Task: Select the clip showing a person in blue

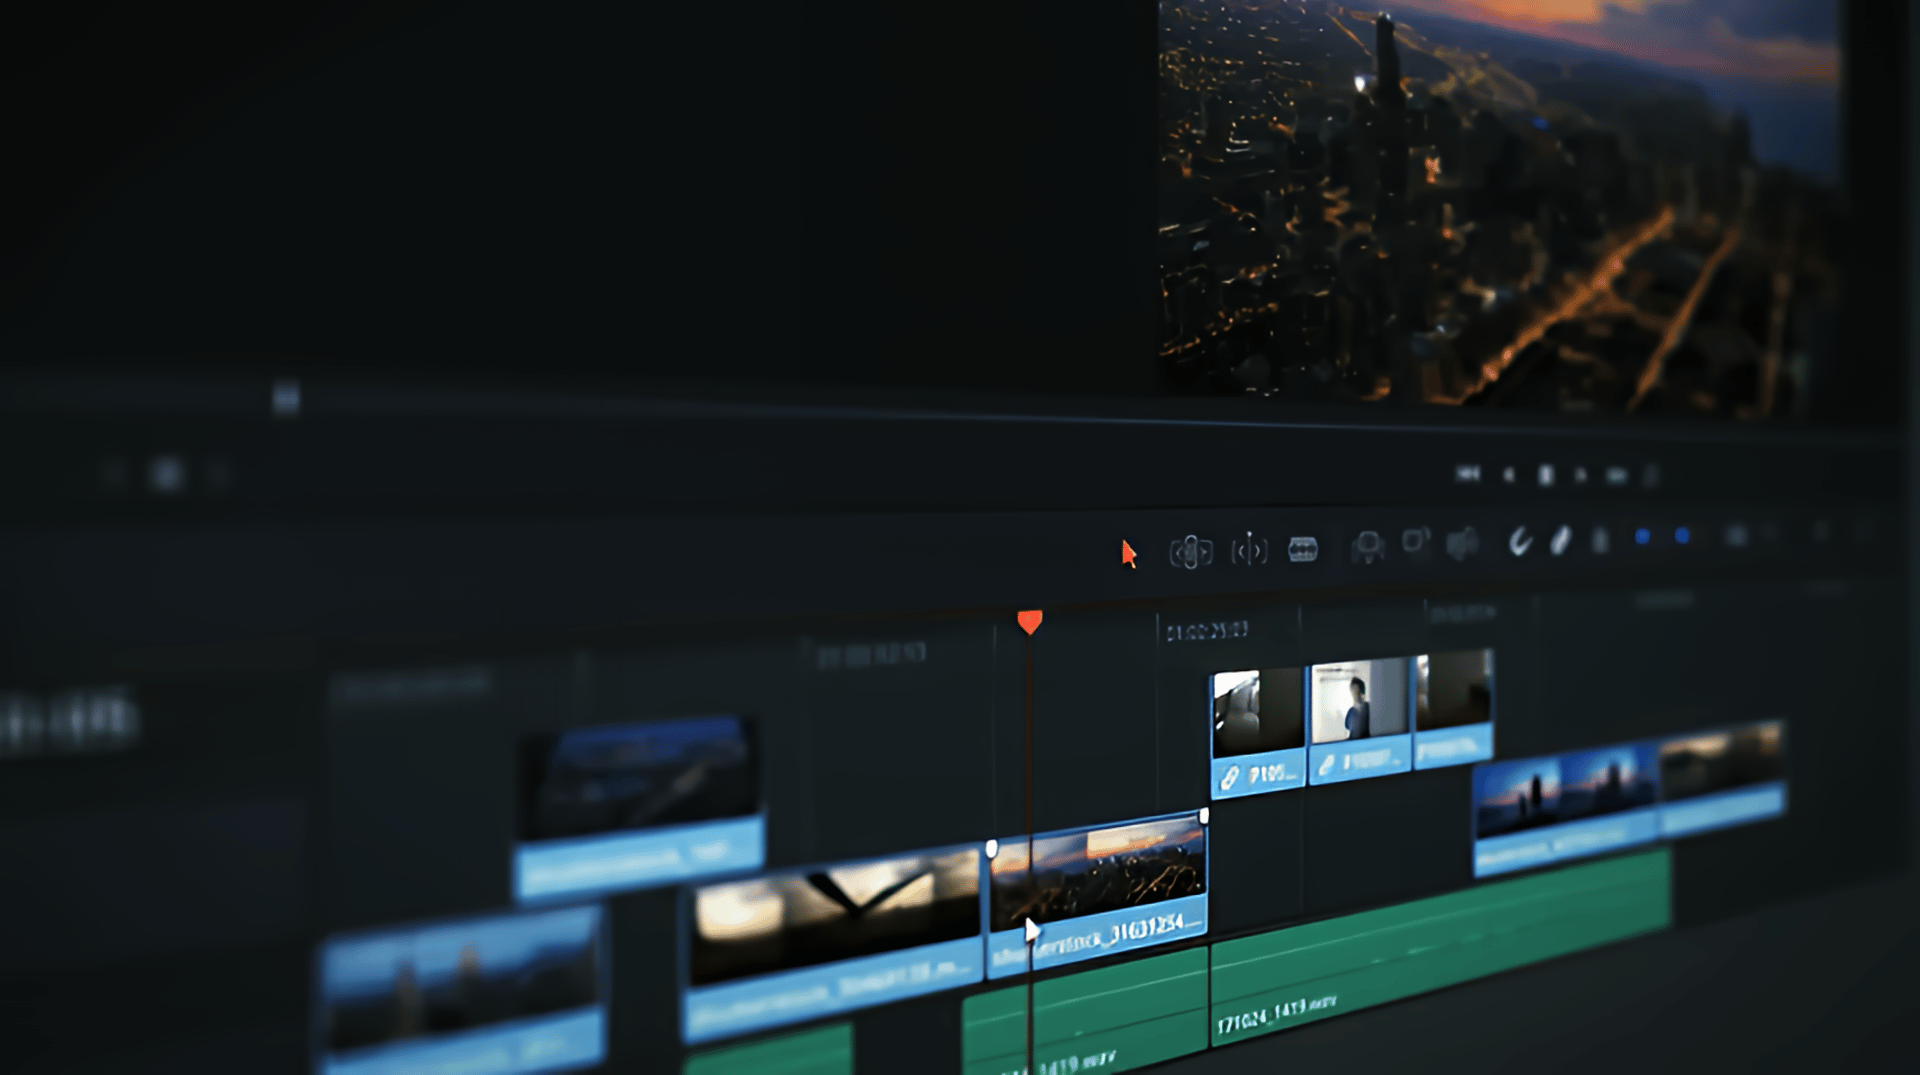Action: coord(1360,718)
